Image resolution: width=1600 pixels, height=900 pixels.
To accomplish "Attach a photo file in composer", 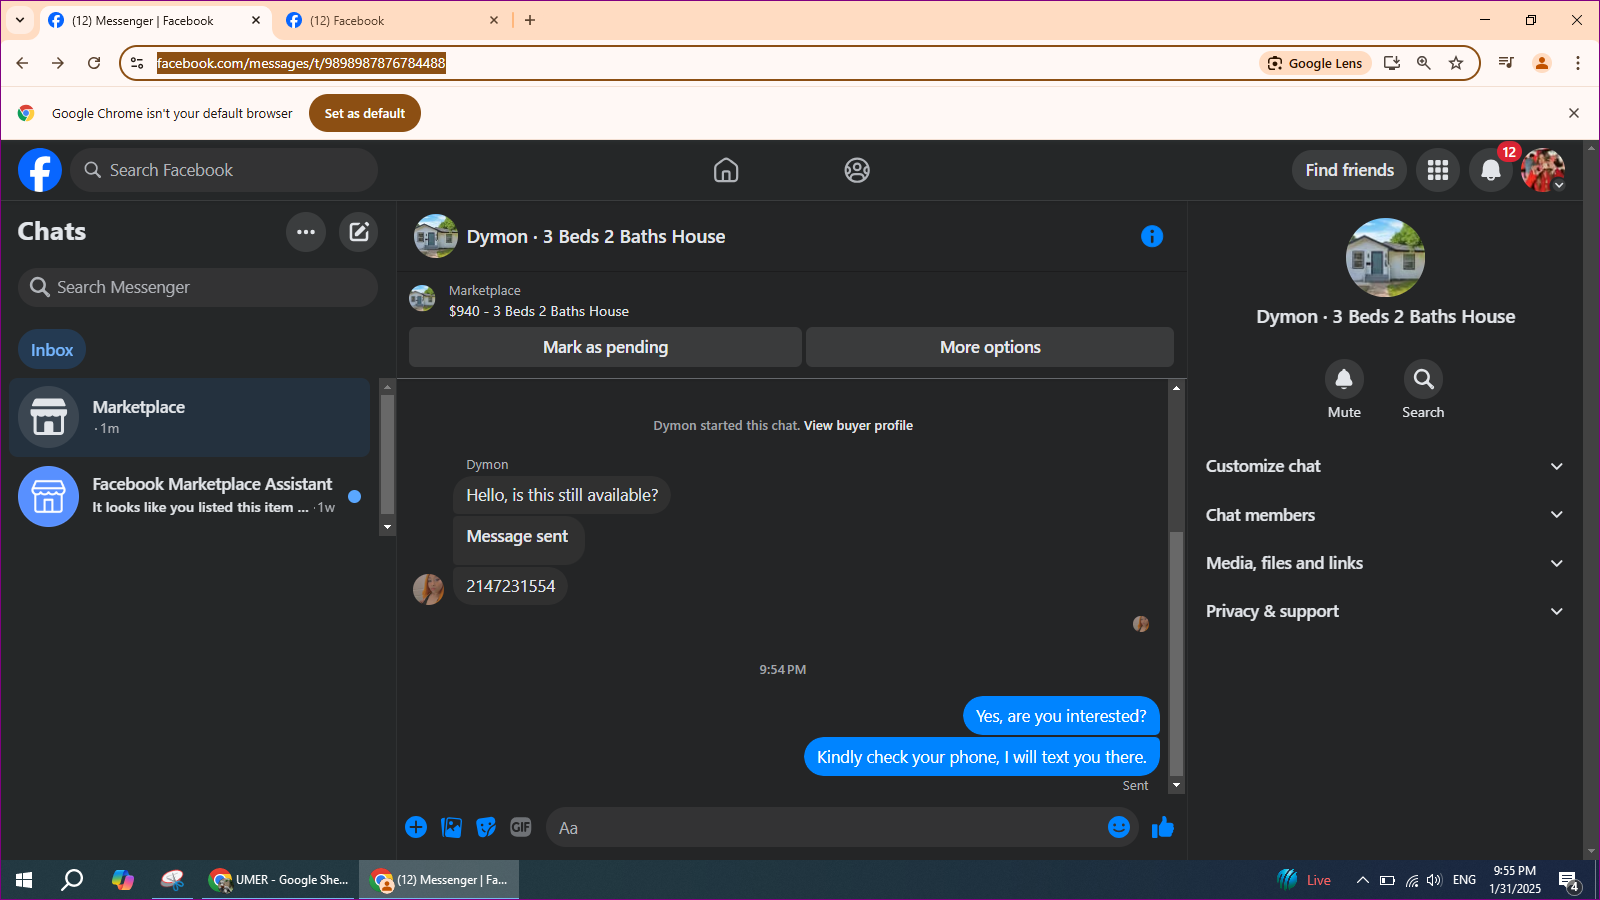I will tap(452, 827).
